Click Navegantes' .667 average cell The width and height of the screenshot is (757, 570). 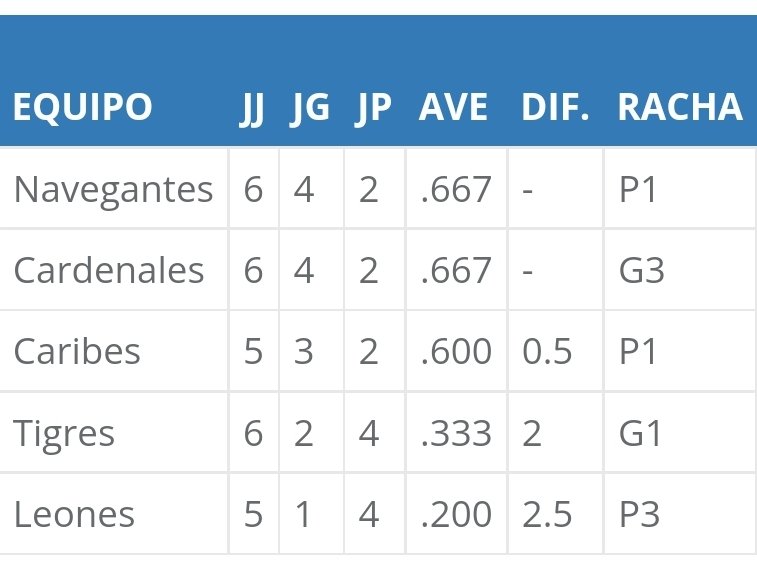[456, 189]
